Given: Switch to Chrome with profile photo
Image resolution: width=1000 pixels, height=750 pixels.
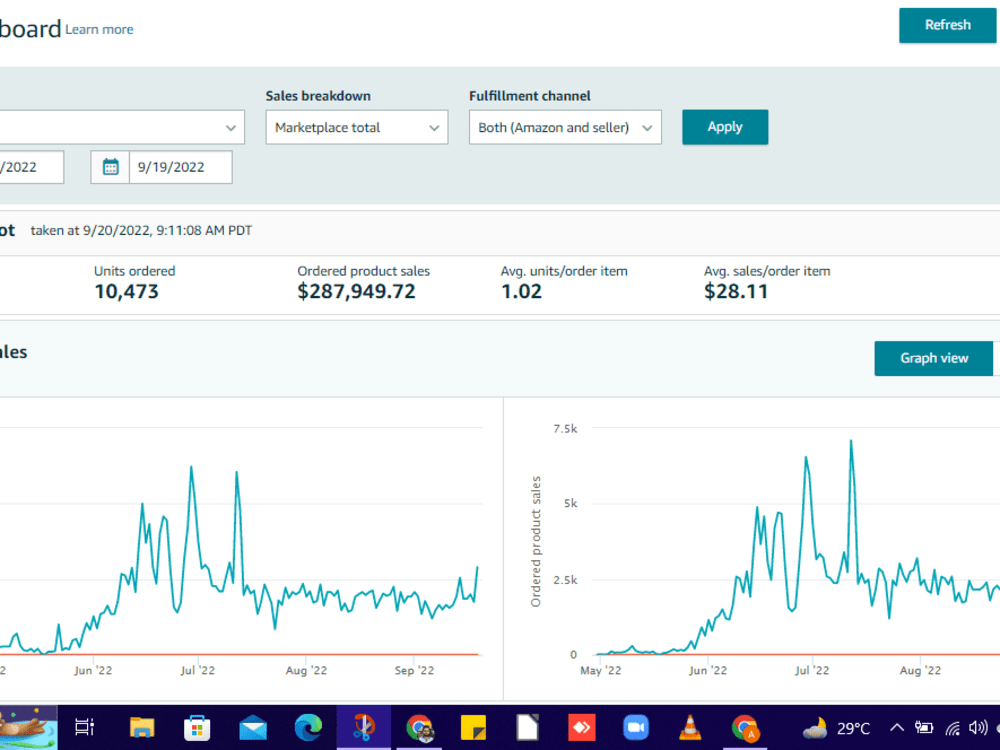Looking at the screenshot, I should (419, 728).
